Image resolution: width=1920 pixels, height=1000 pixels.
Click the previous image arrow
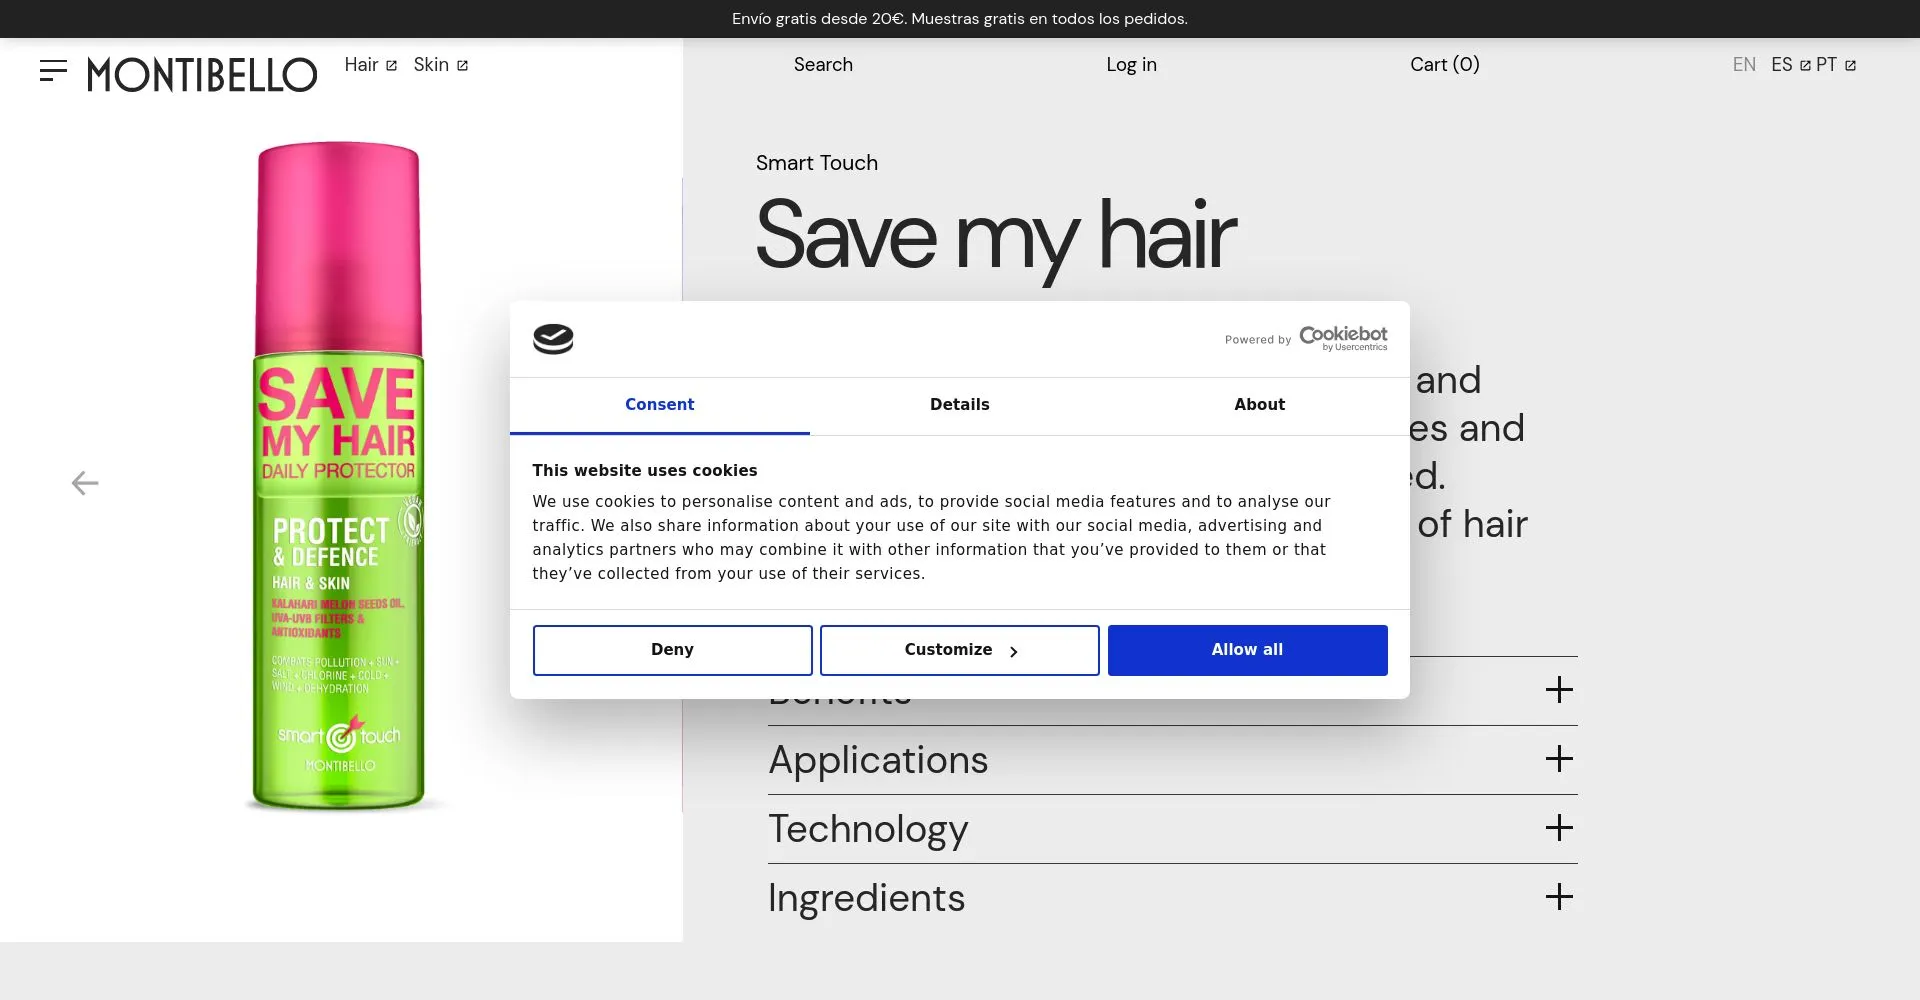85,483
